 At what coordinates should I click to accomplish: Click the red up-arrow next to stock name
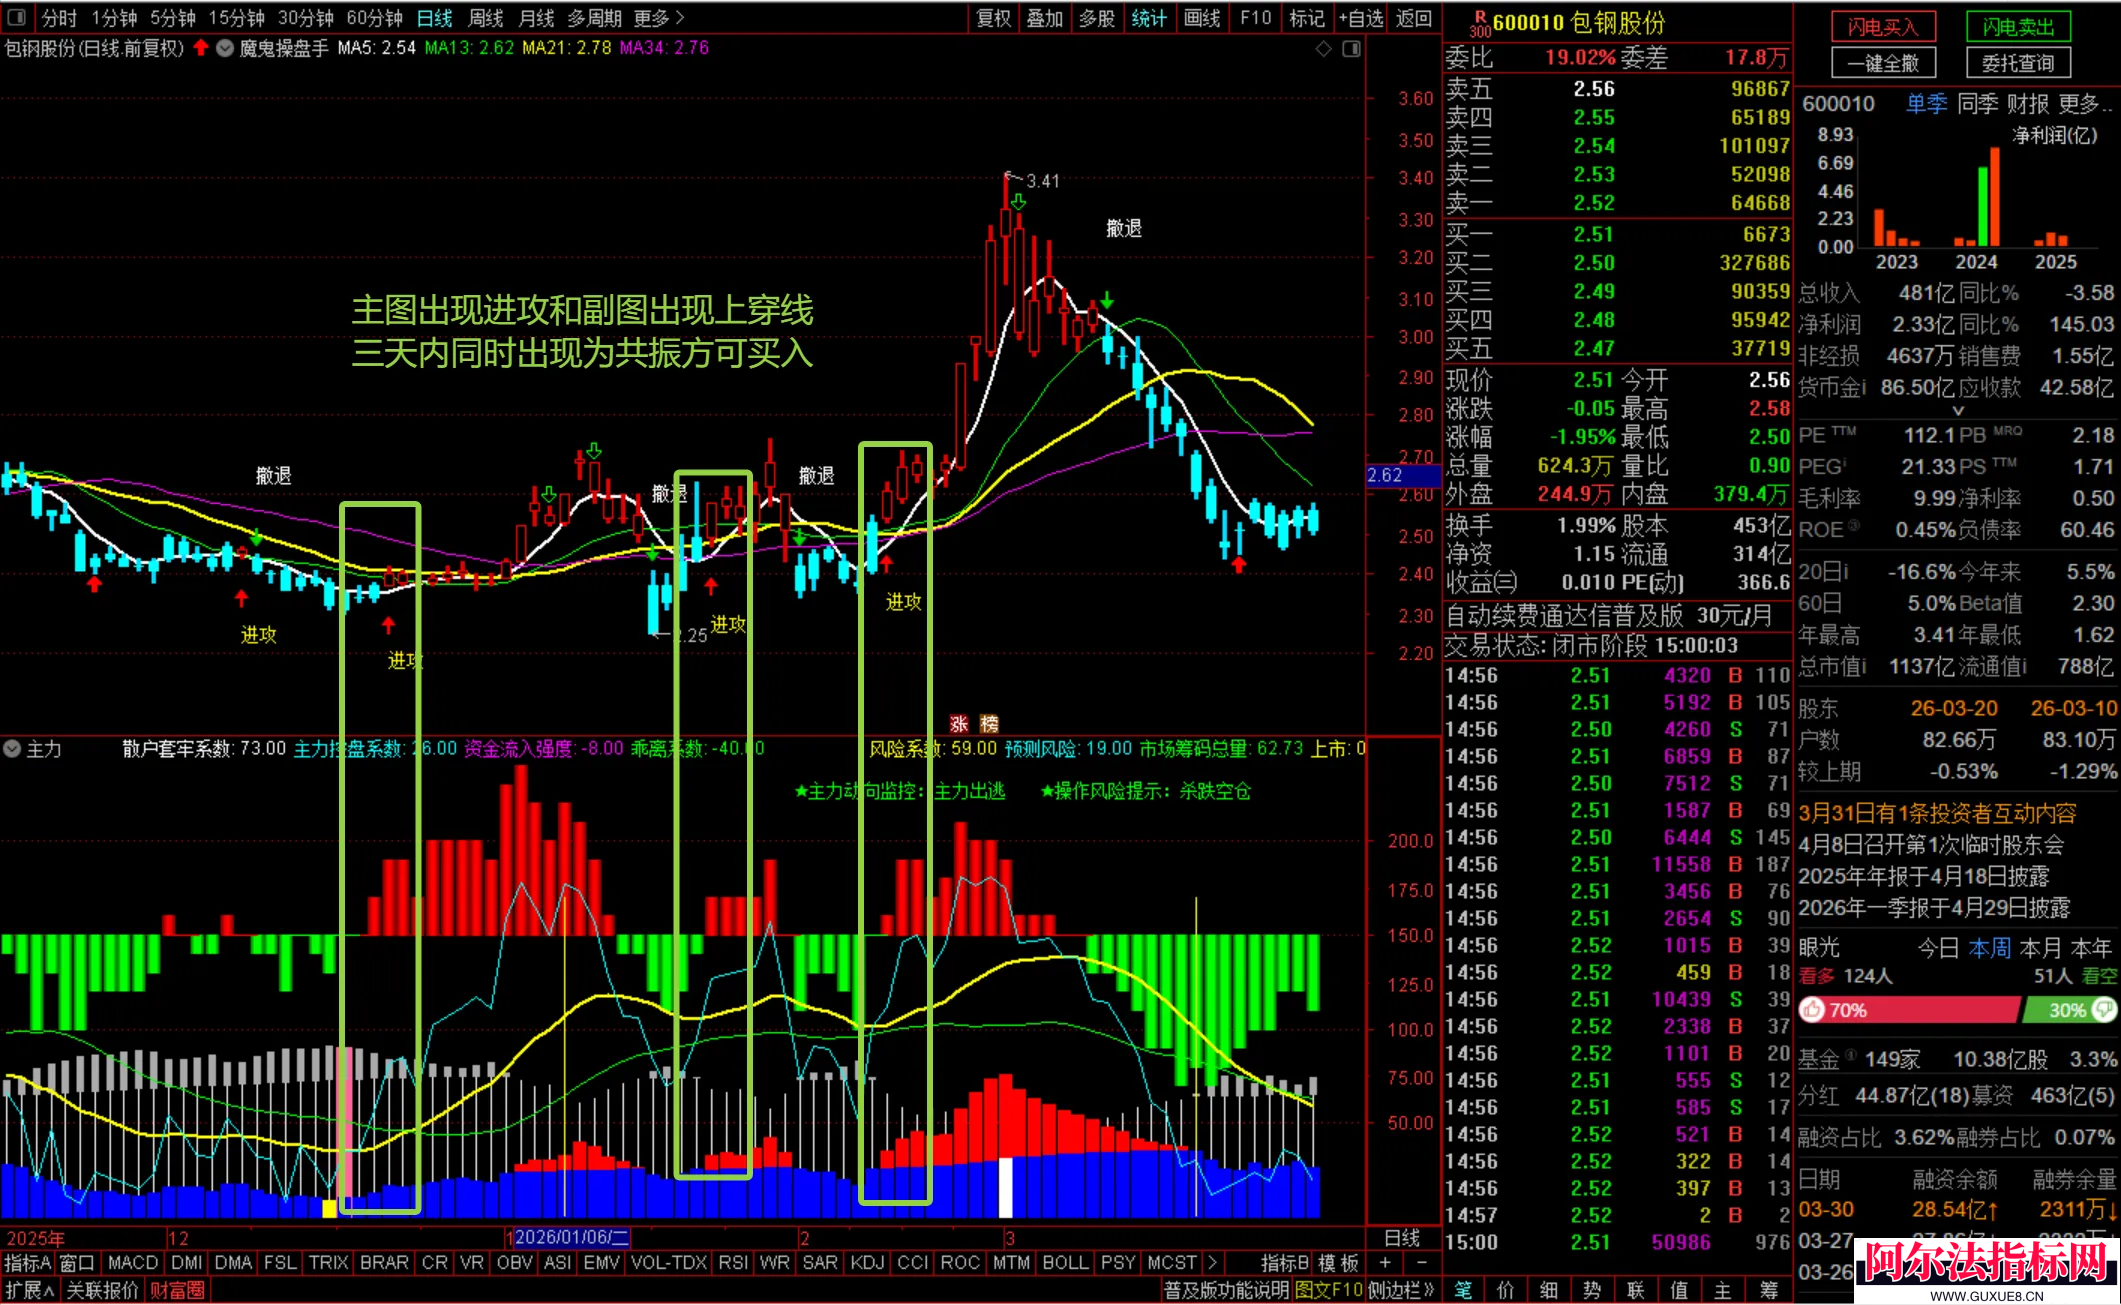pos(201,47)
